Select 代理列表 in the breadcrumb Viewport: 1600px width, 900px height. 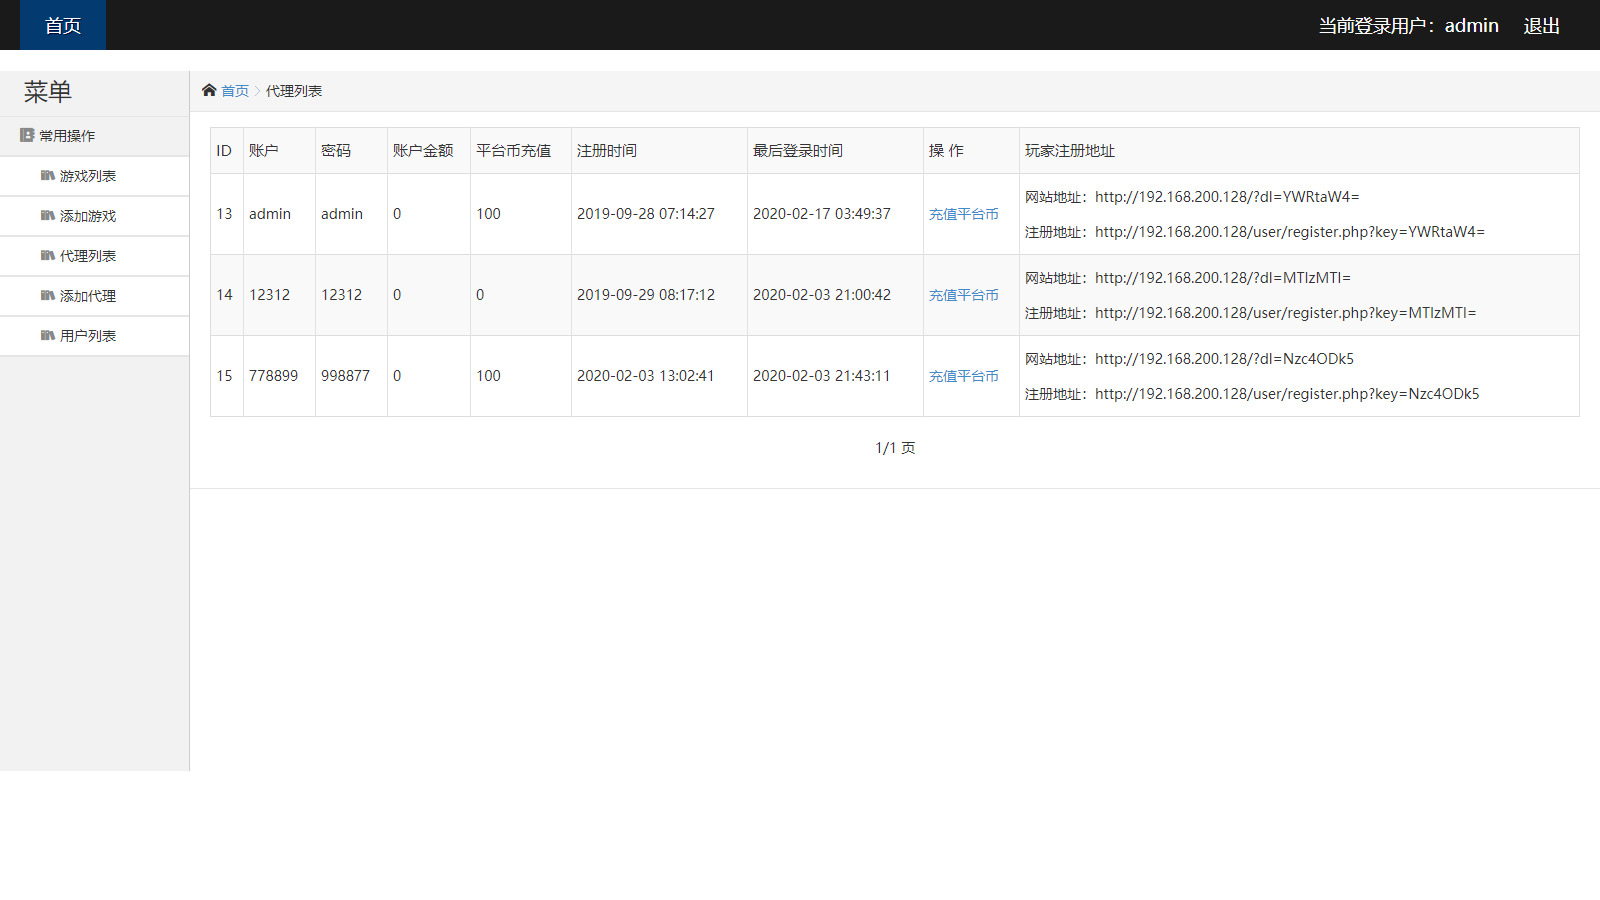click(291, 90)
